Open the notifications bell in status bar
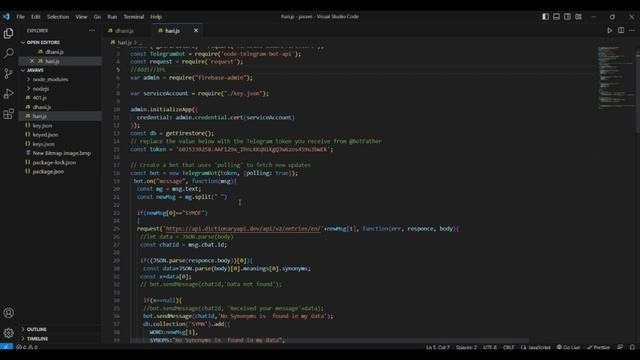Screen dimensions: 640x360 coord(632,347)
